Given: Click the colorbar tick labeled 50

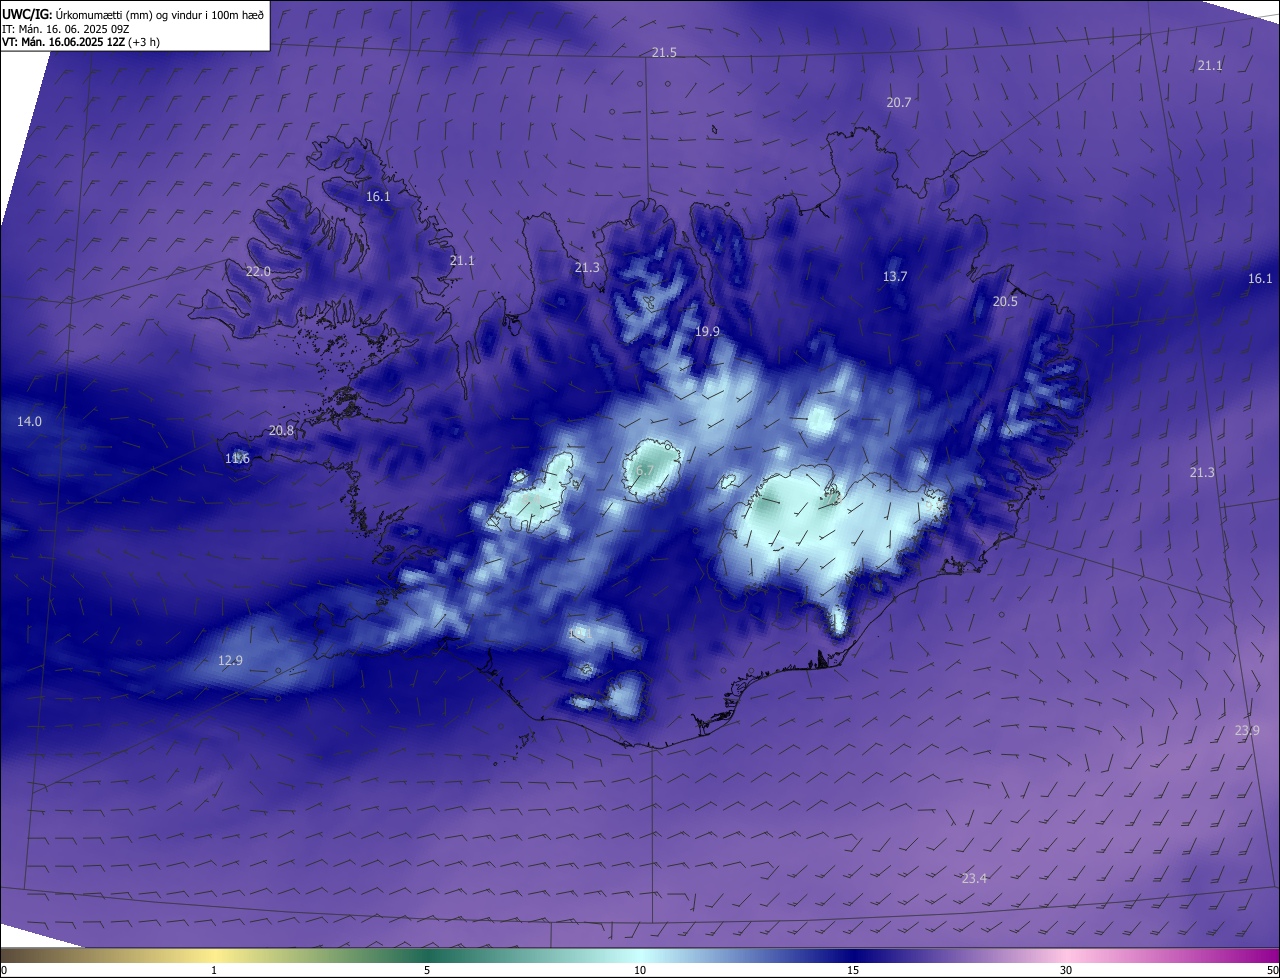Looking at the screenshot, I should tap(1272, 970).
